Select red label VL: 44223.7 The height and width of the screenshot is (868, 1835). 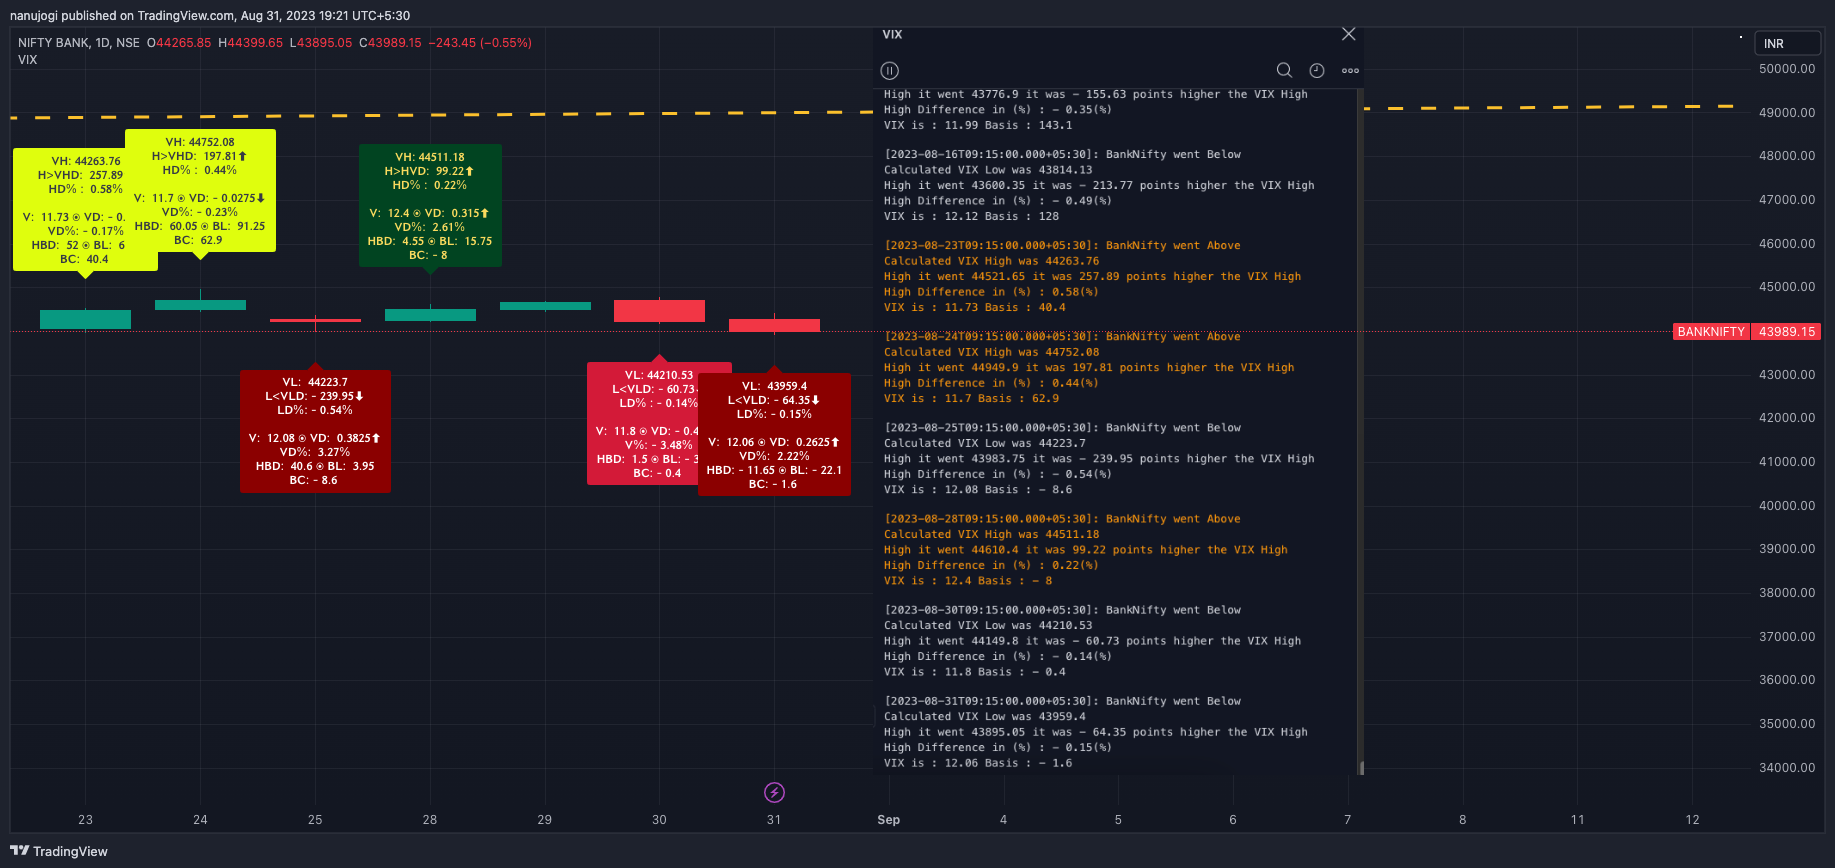(315, 431)
